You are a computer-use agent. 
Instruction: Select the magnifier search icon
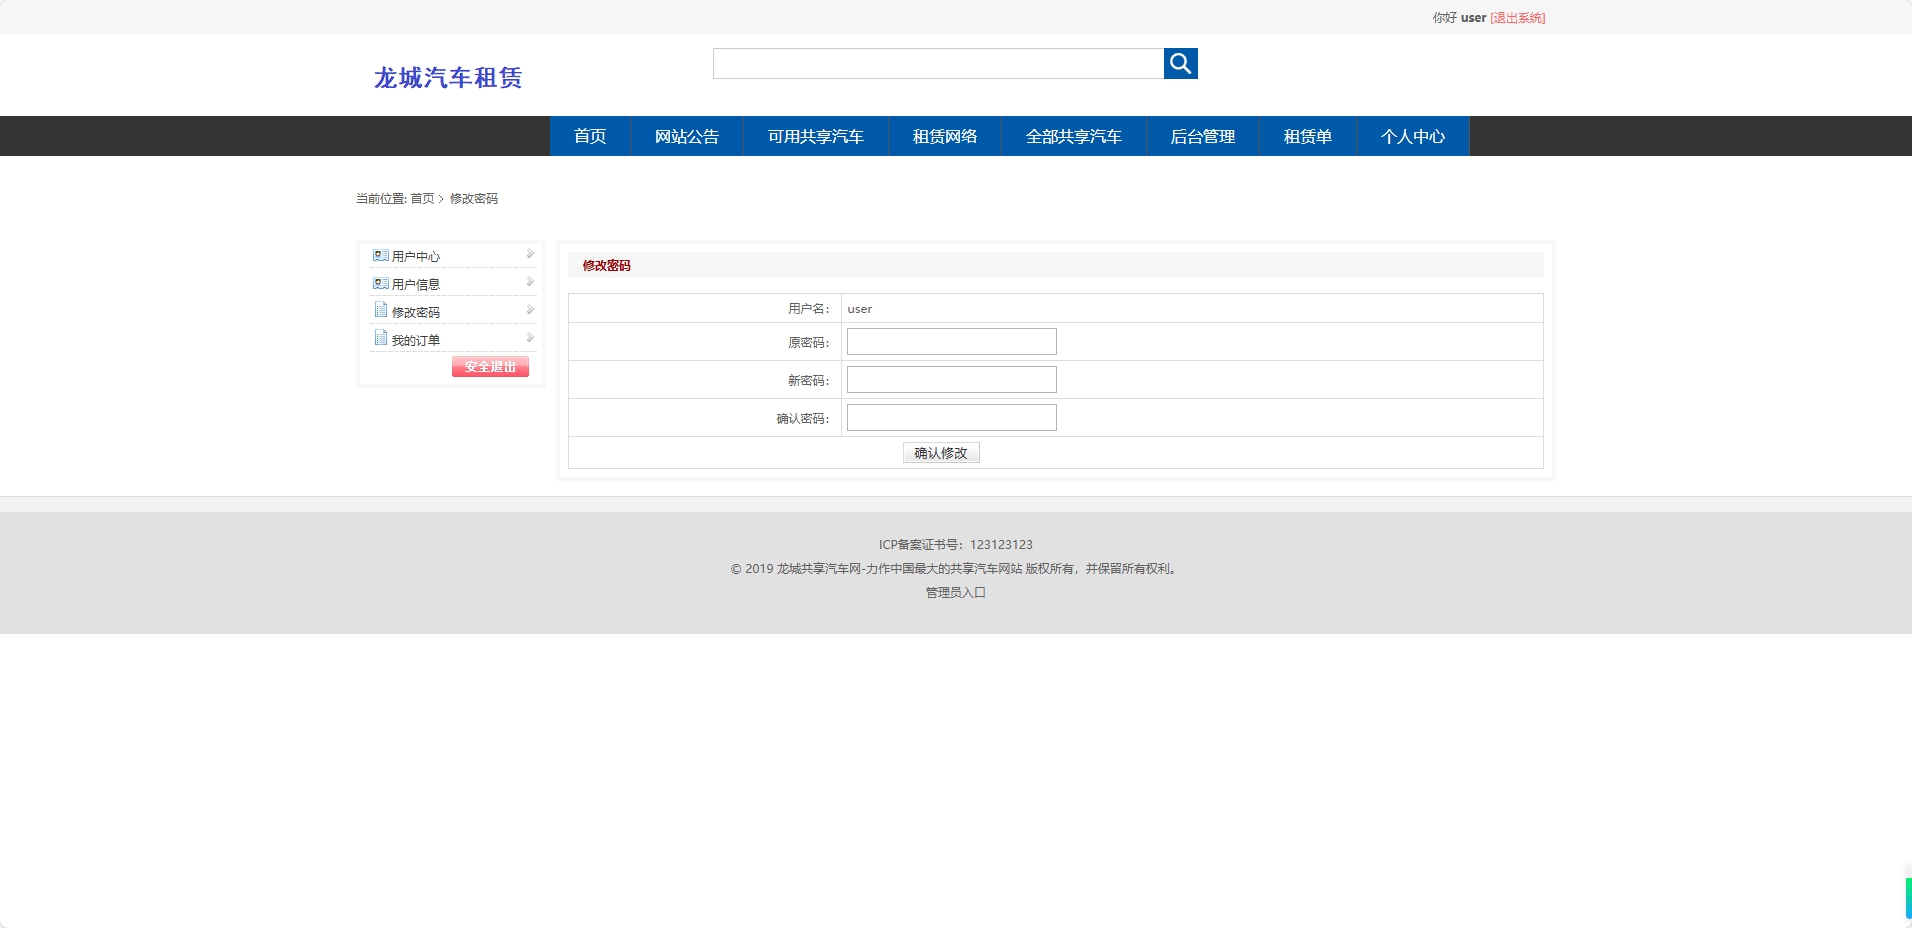(1181, 63)
